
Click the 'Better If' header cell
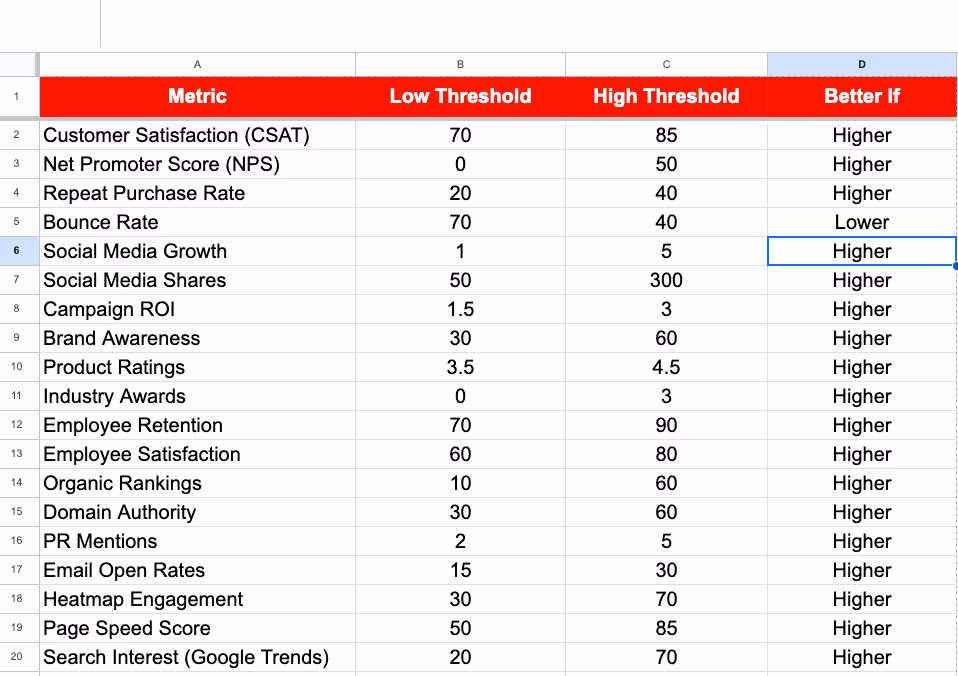pyautogui.click(x=862, y=97)
